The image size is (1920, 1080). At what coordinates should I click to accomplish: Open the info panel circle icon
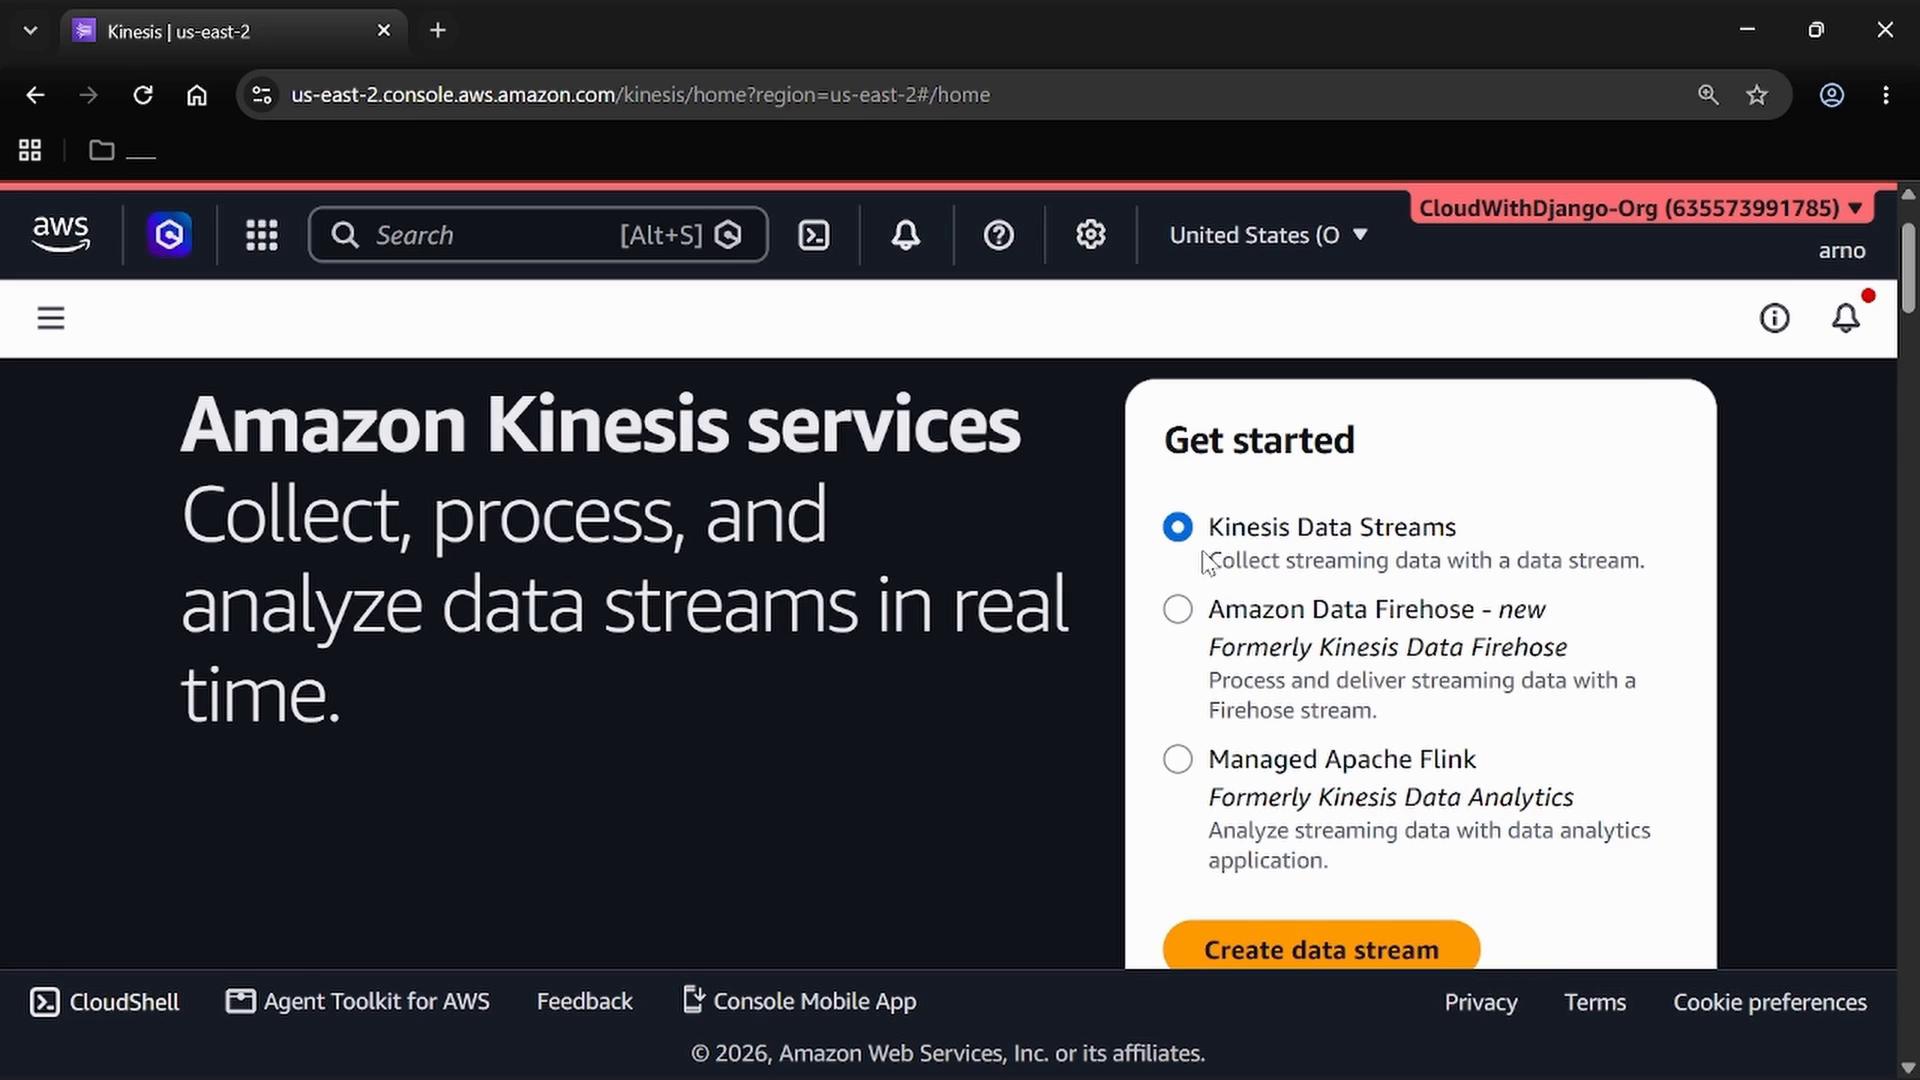[x=1775, y=318]
